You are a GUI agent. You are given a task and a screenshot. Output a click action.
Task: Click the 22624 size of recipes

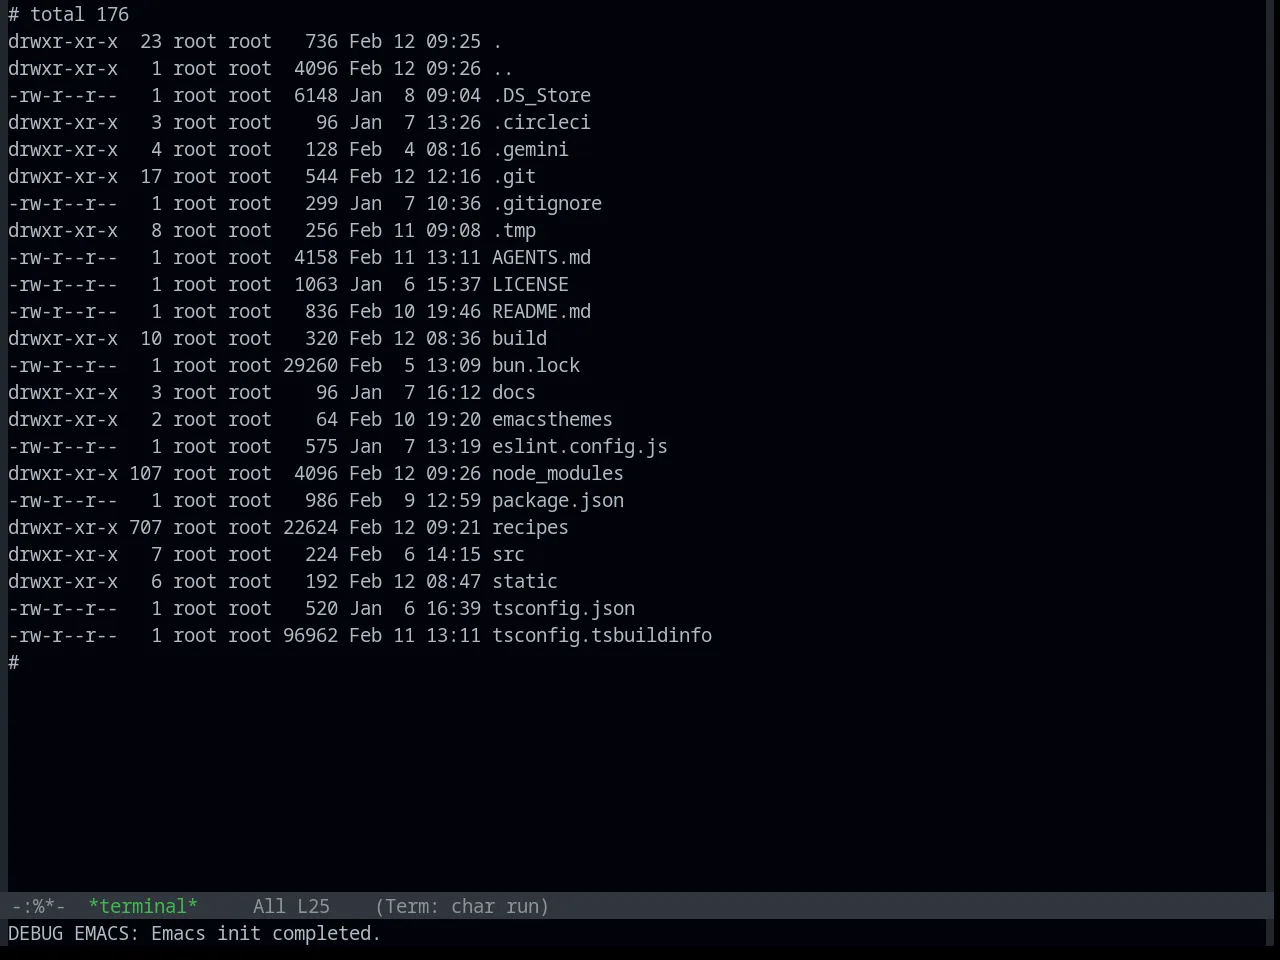point(310,527)
